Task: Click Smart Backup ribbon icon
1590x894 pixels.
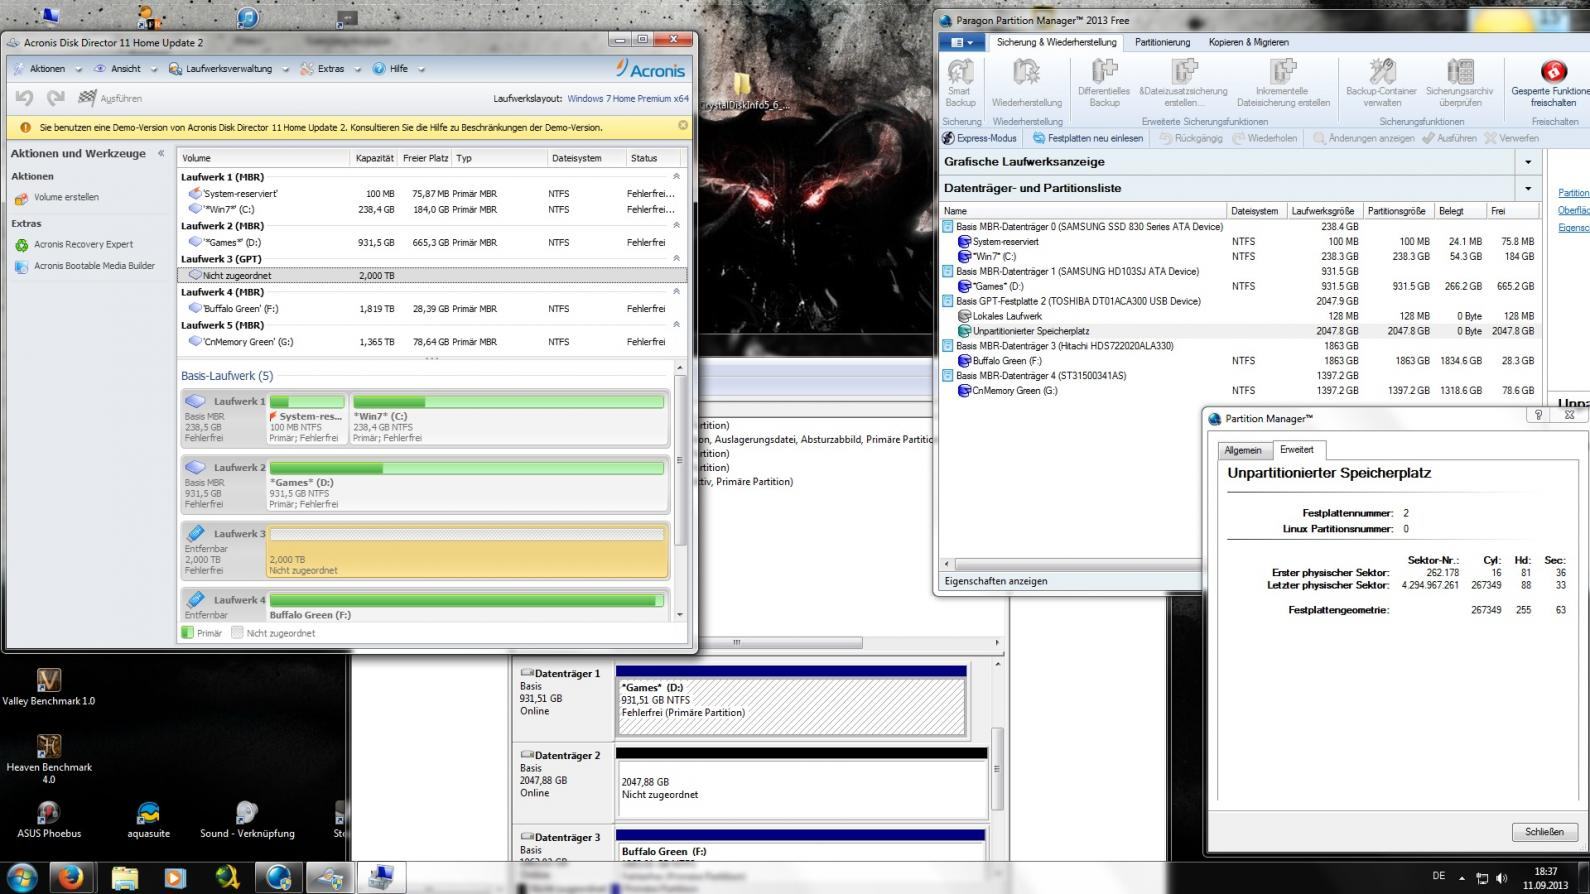Action: tap(960, 83)
